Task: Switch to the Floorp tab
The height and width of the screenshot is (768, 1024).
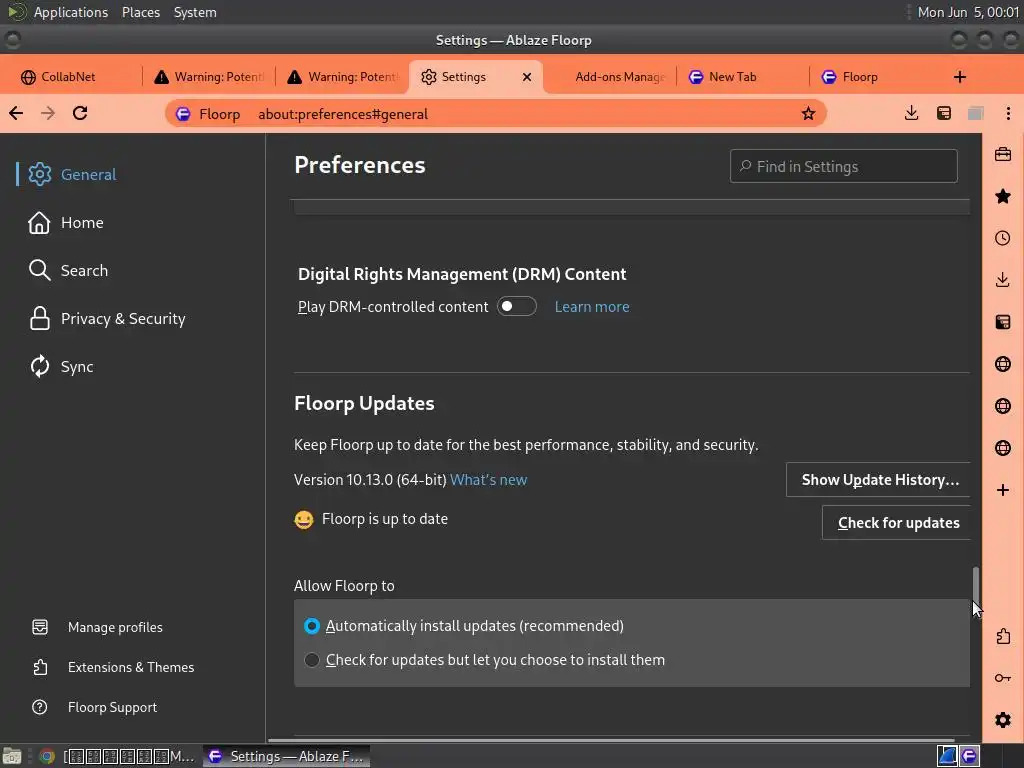Action: click(x=876, y=77)
